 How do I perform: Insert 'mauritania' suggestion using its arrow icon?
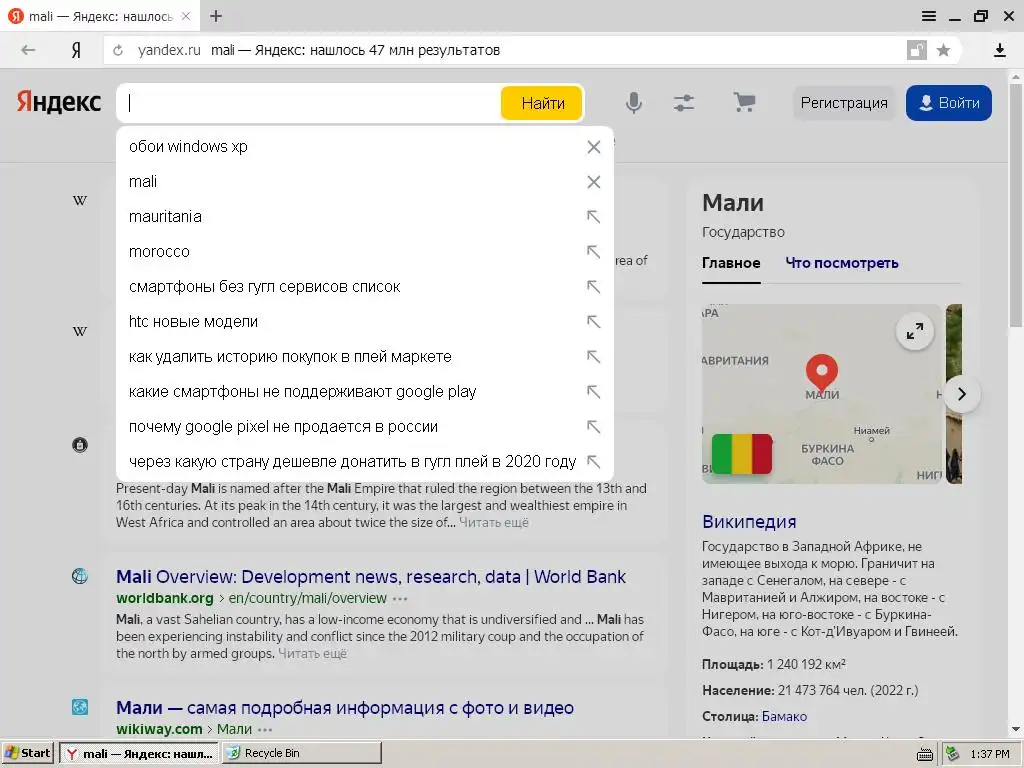click(x=593, y=217)
